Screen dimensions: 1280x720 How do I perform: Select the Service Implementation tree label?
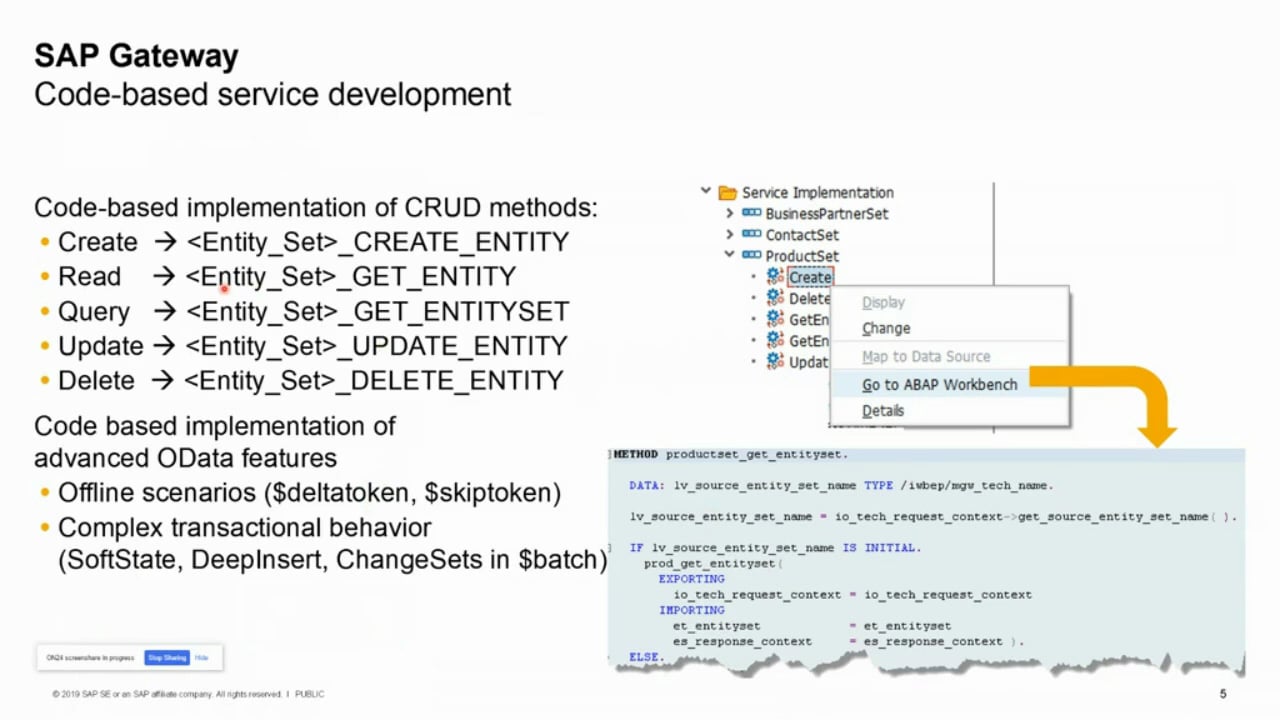(818, 192)
